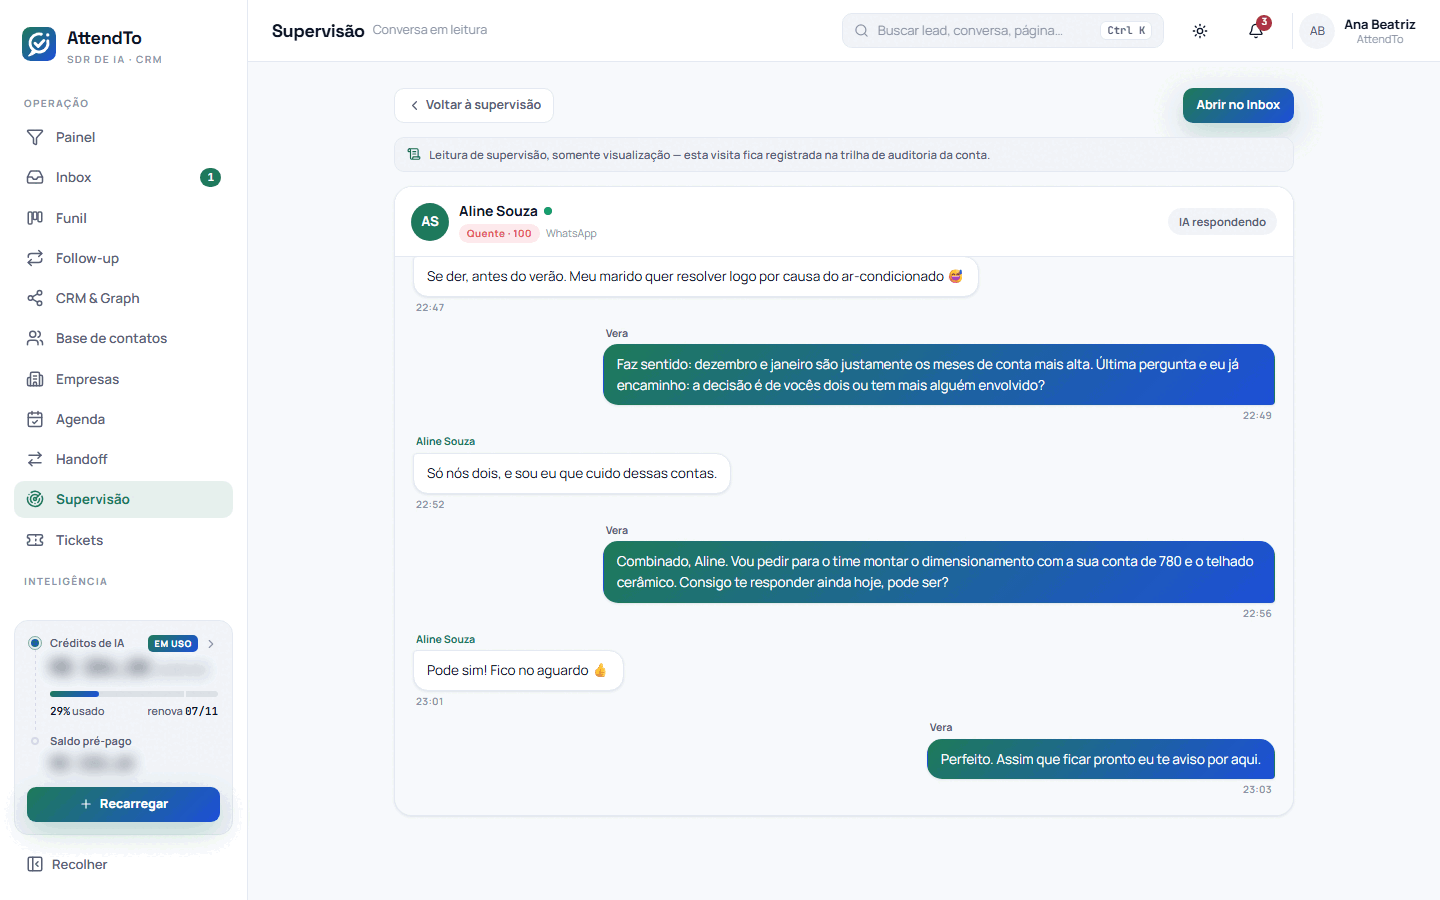Focus the Buscar lead, conversa search field
Viewport: 1440px width, 900px height.
coord(1003,31)
